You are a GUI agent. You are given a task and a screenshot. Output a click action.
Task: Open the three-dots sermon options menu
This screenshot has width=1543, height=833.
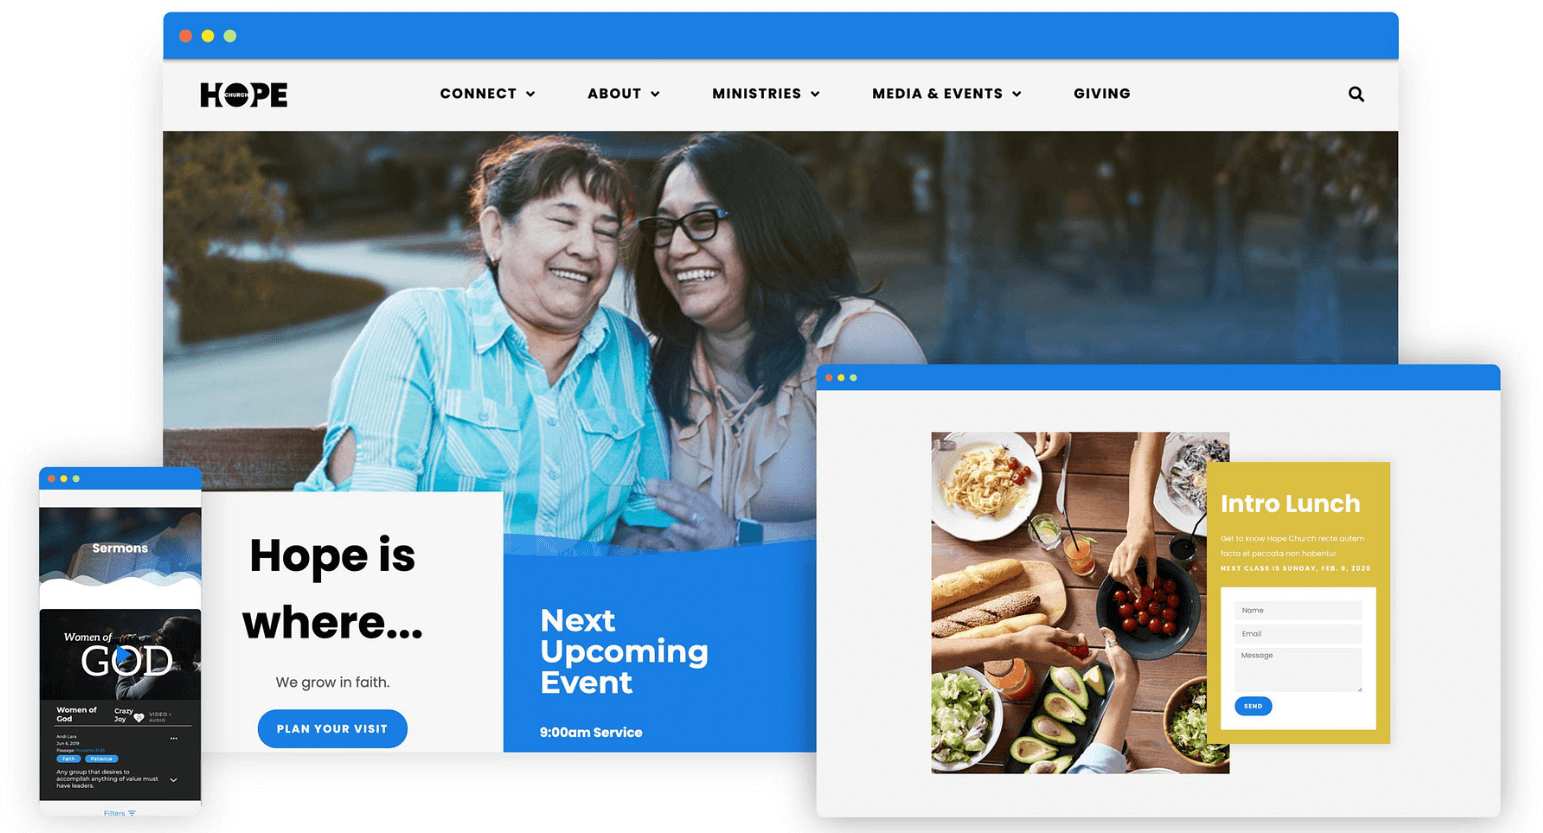174,738
